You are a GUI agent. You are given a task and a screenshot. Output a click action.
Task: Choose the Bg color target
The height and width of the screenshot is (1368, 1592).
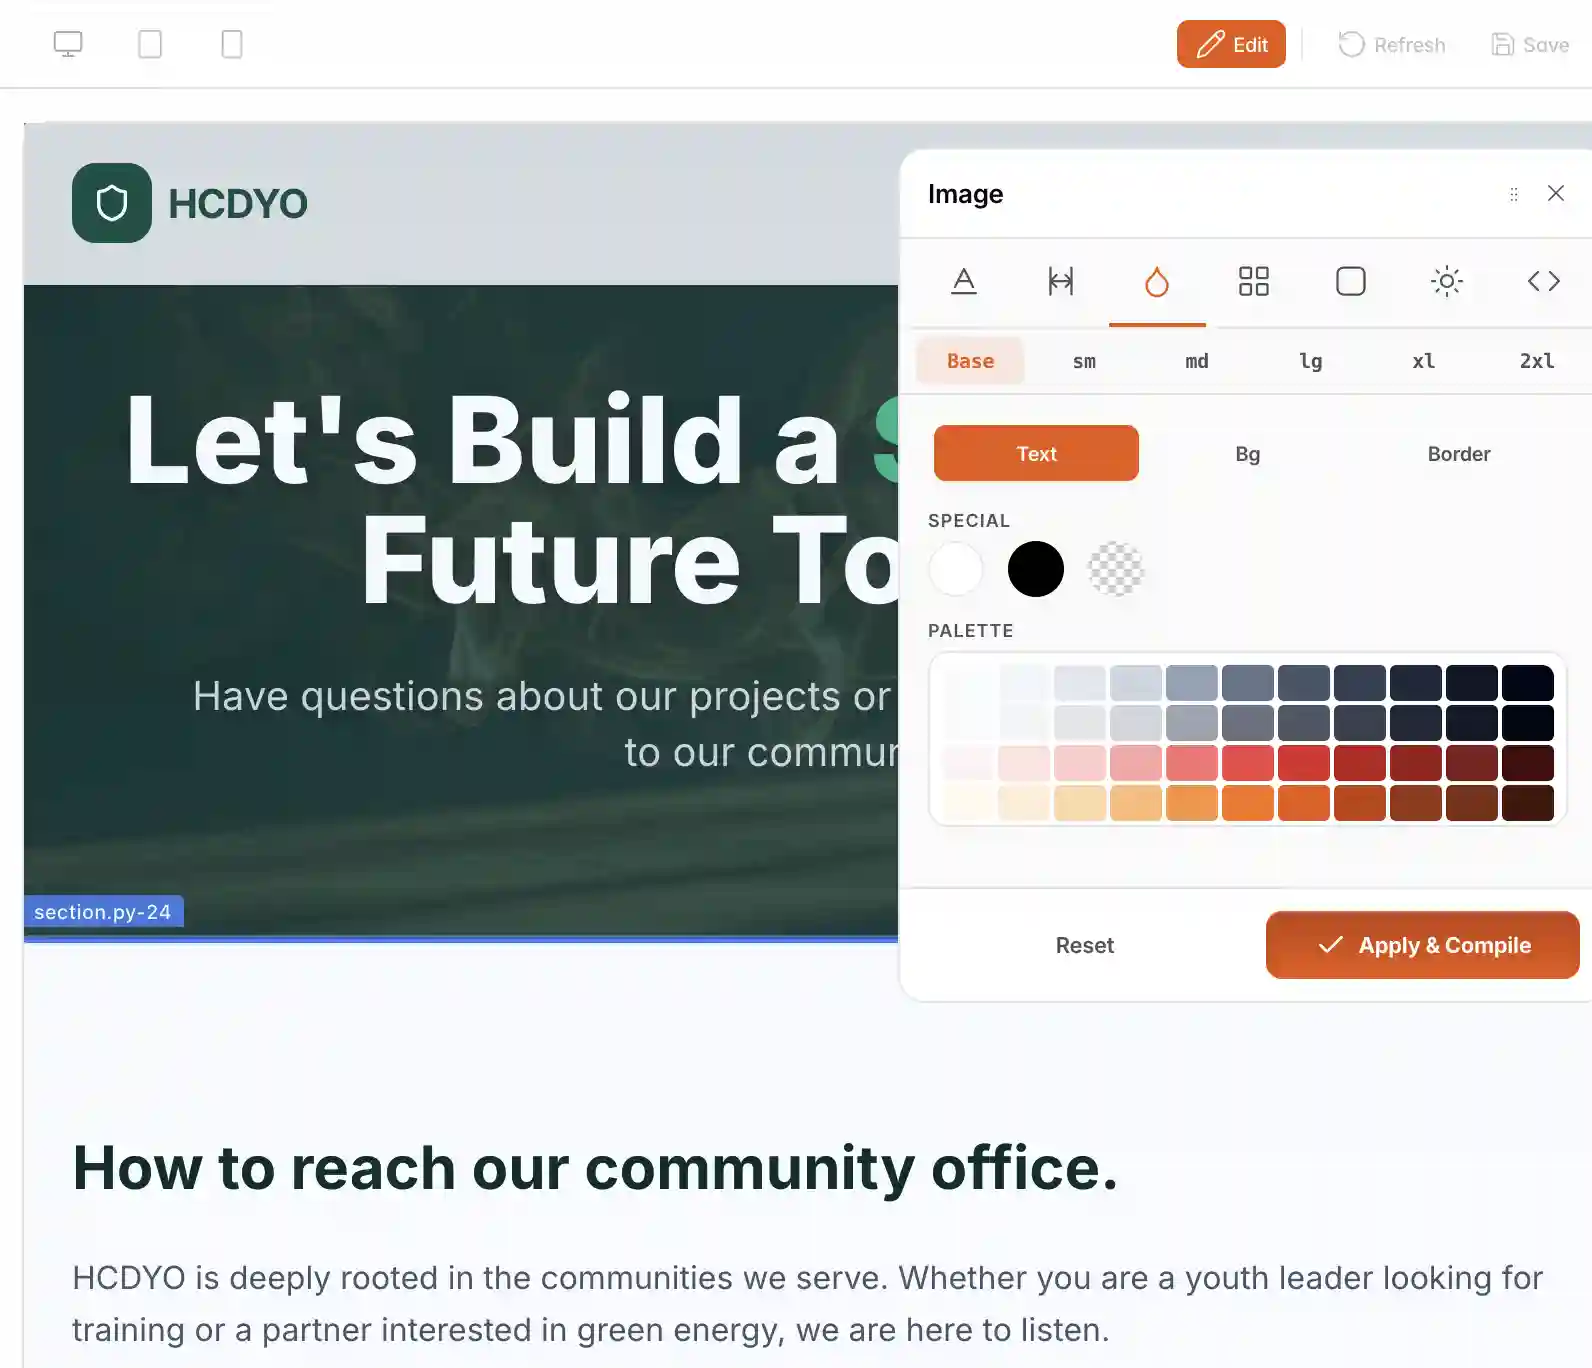click(x=1248, y=453)
